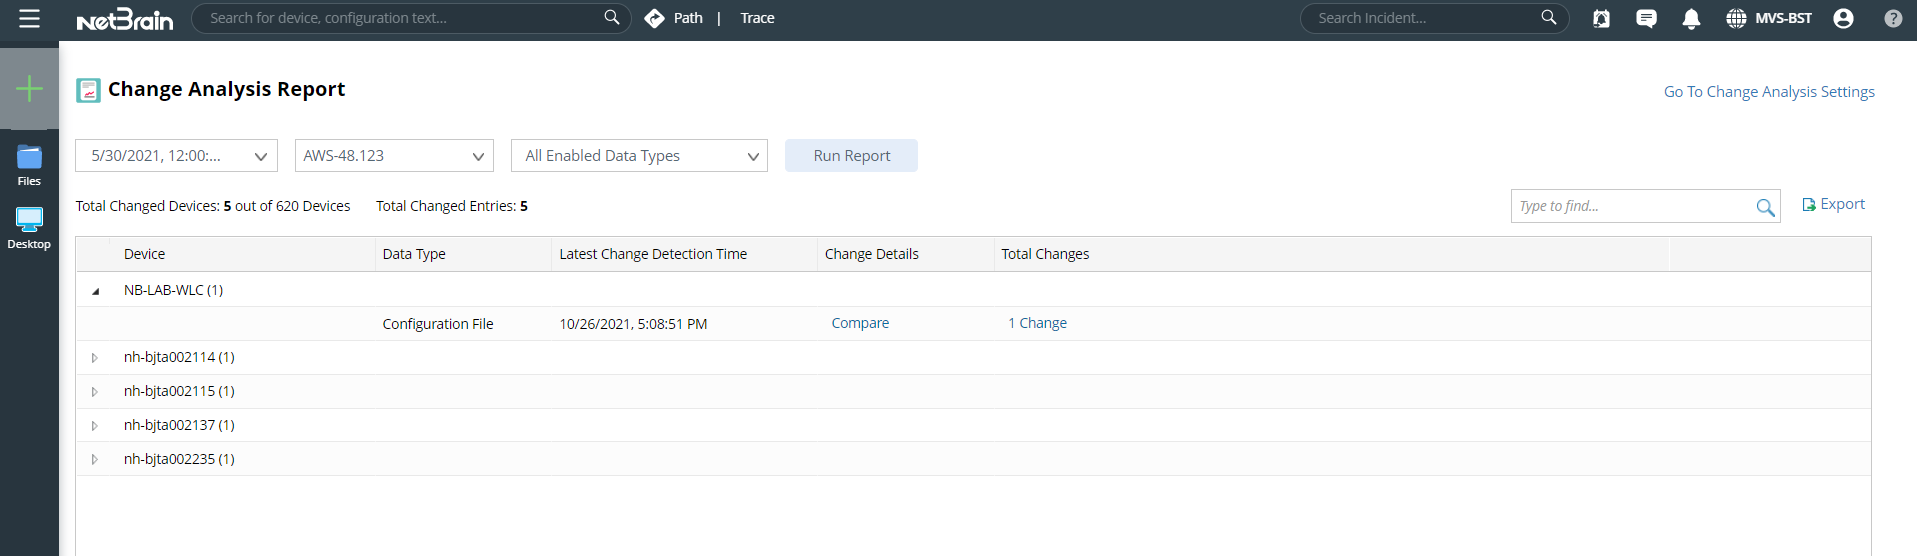
Task: Click the table find magnifier icon
Action: click(1765, 207)
